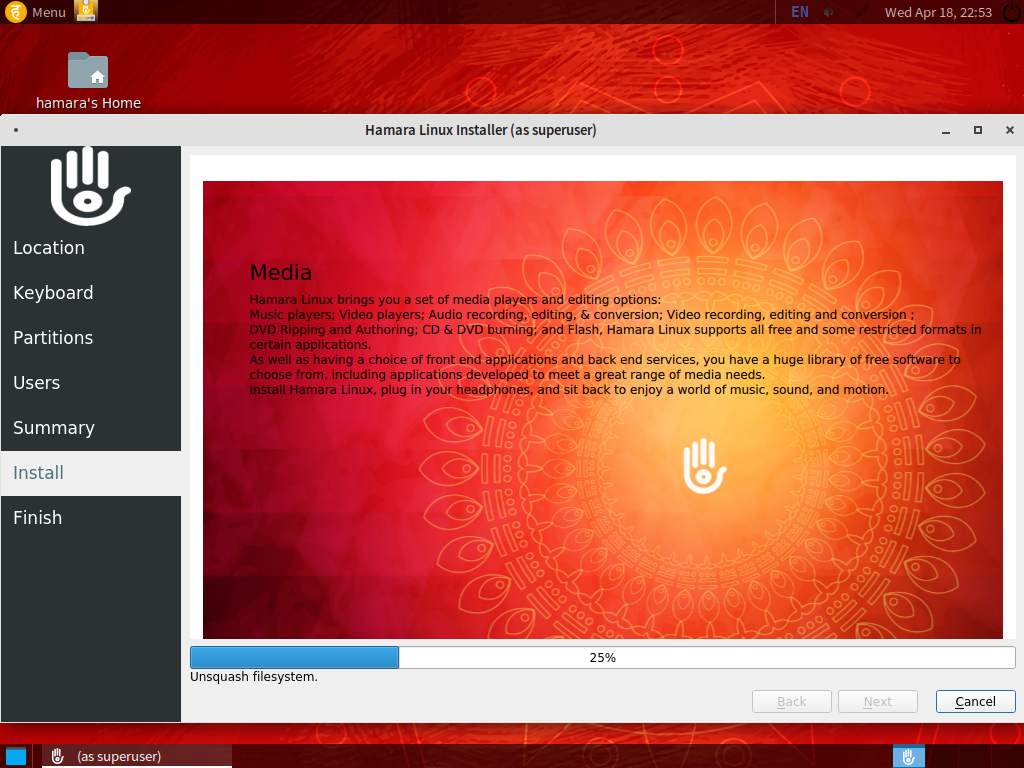1024x768 pixels.
Task: Select the Keyboard step in sidebar
Action: [x=53, y=293]
